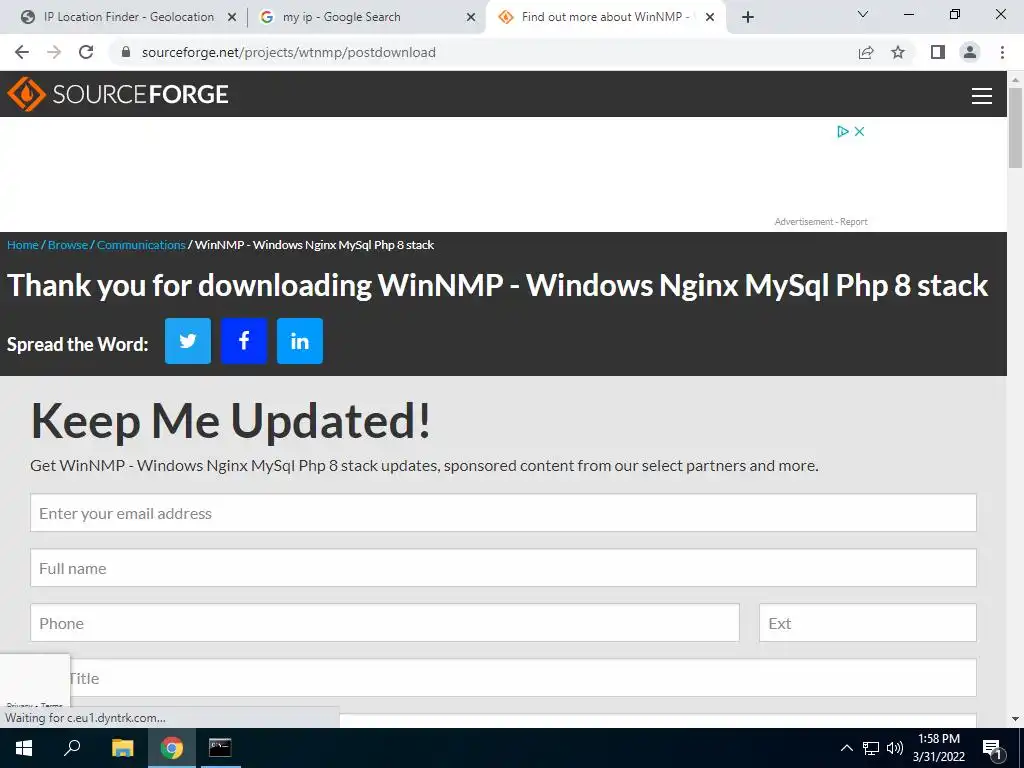Switch to IP Location Finder tab
The image size is (1024, 768).
[128, 17]
